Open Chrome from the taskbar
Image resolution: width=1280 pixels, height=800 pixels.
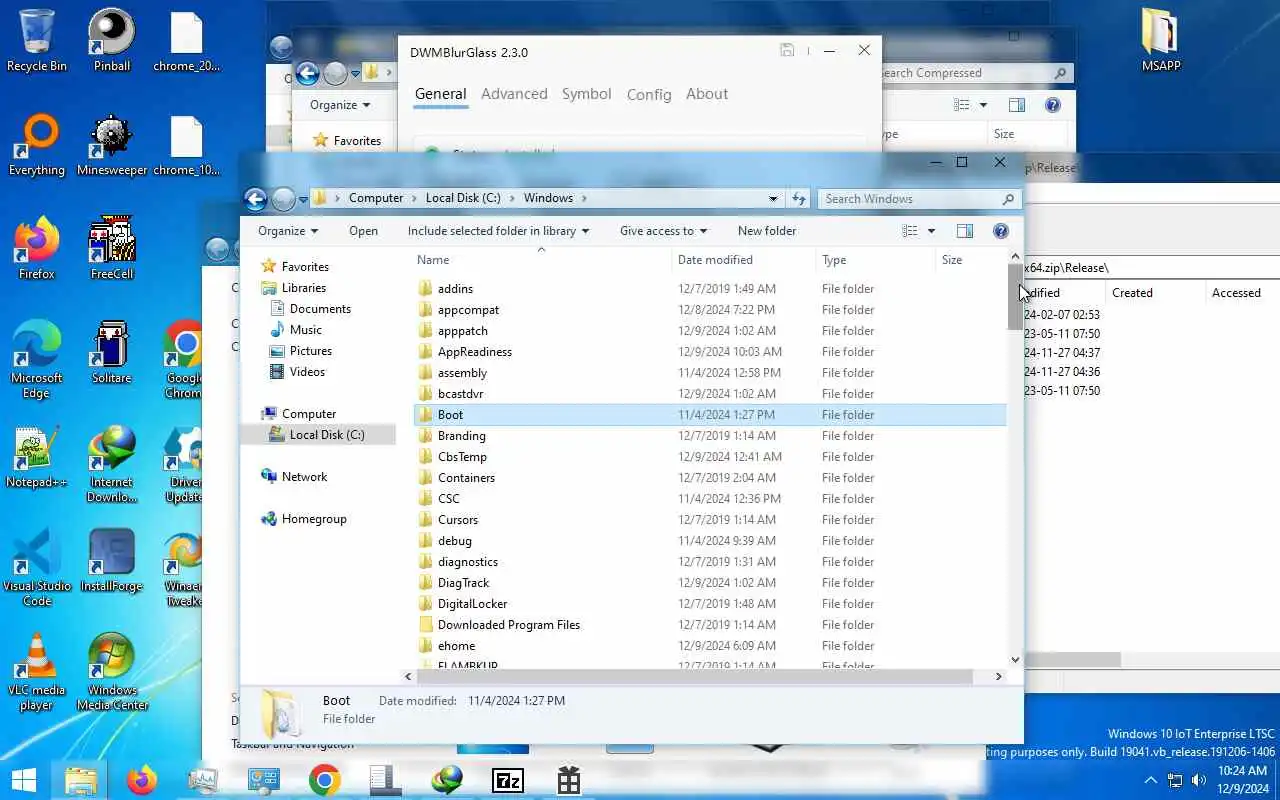point(324,780)
